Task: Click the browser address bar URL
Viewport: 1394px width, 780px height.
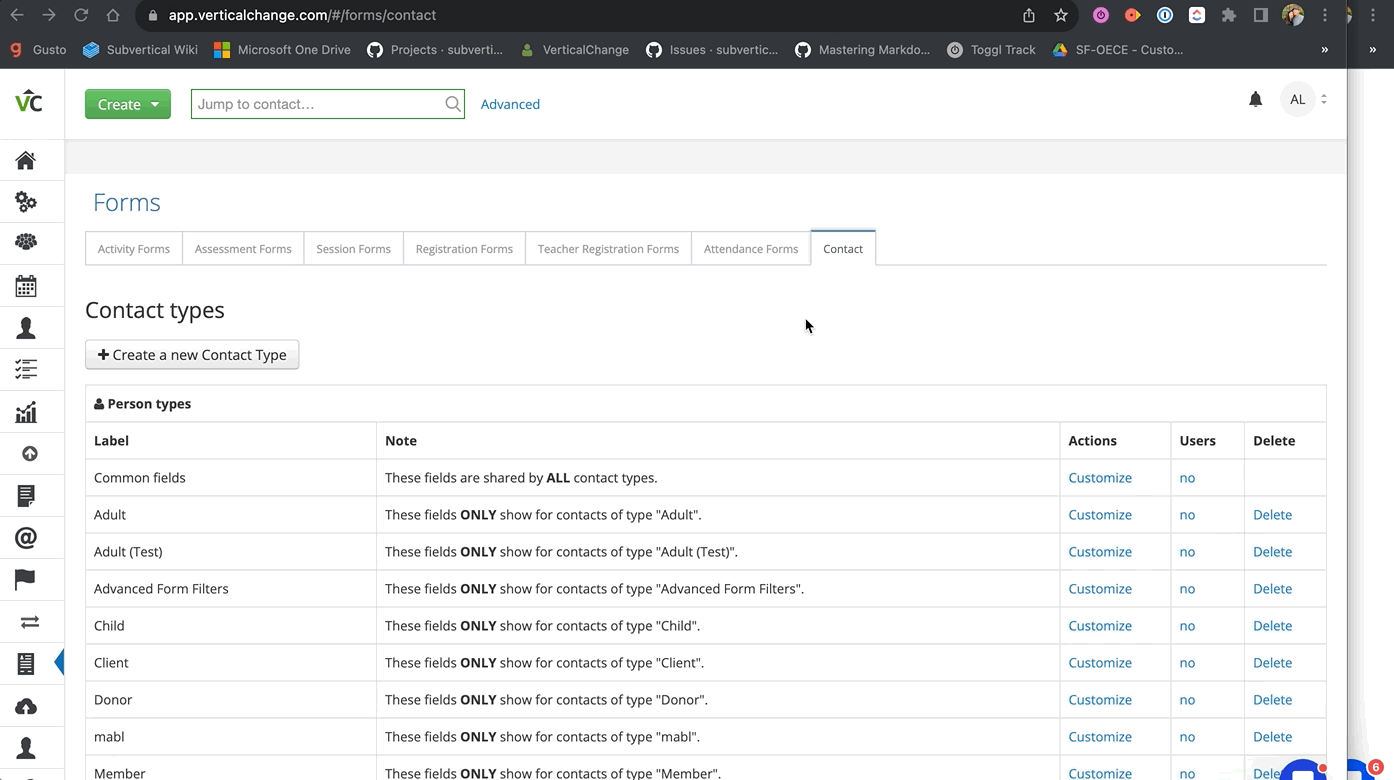Action: coord(302,15)
